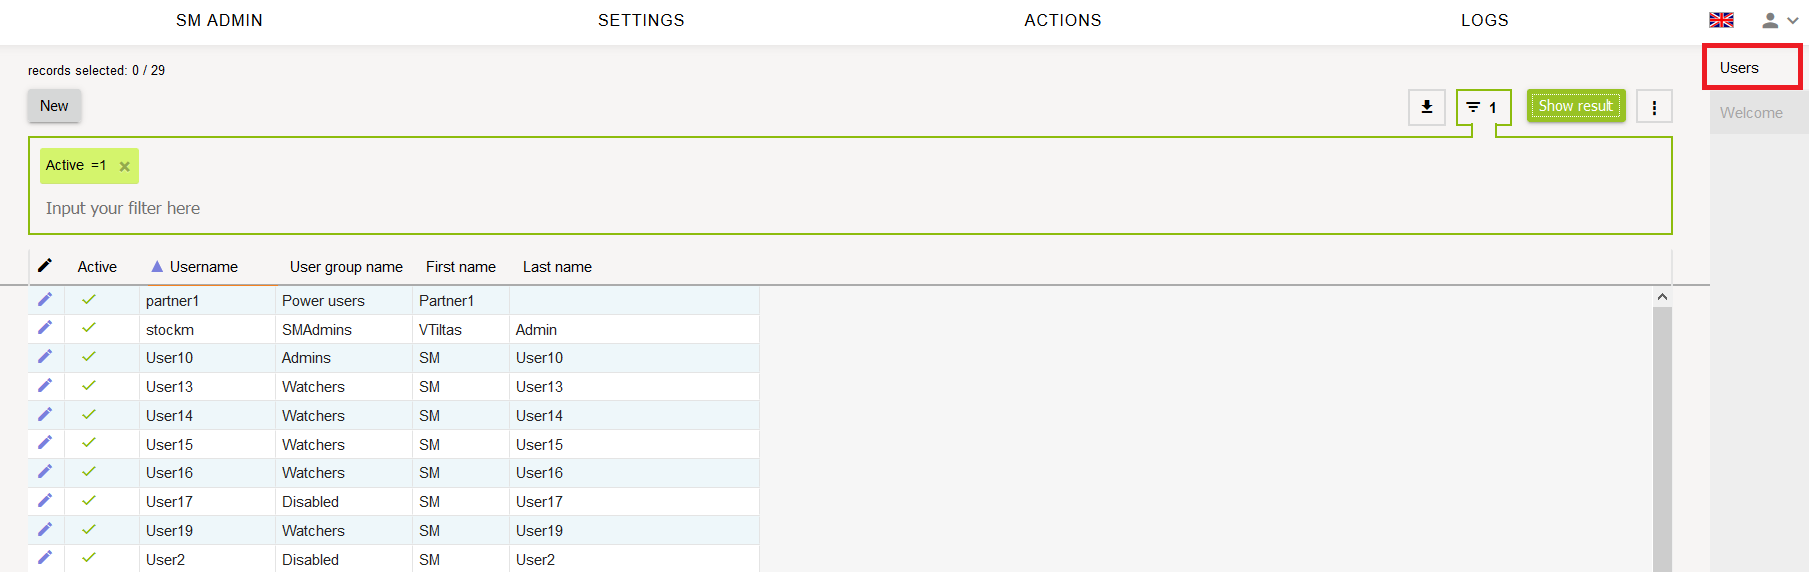Open the user account dropdown

(1779, 20)
